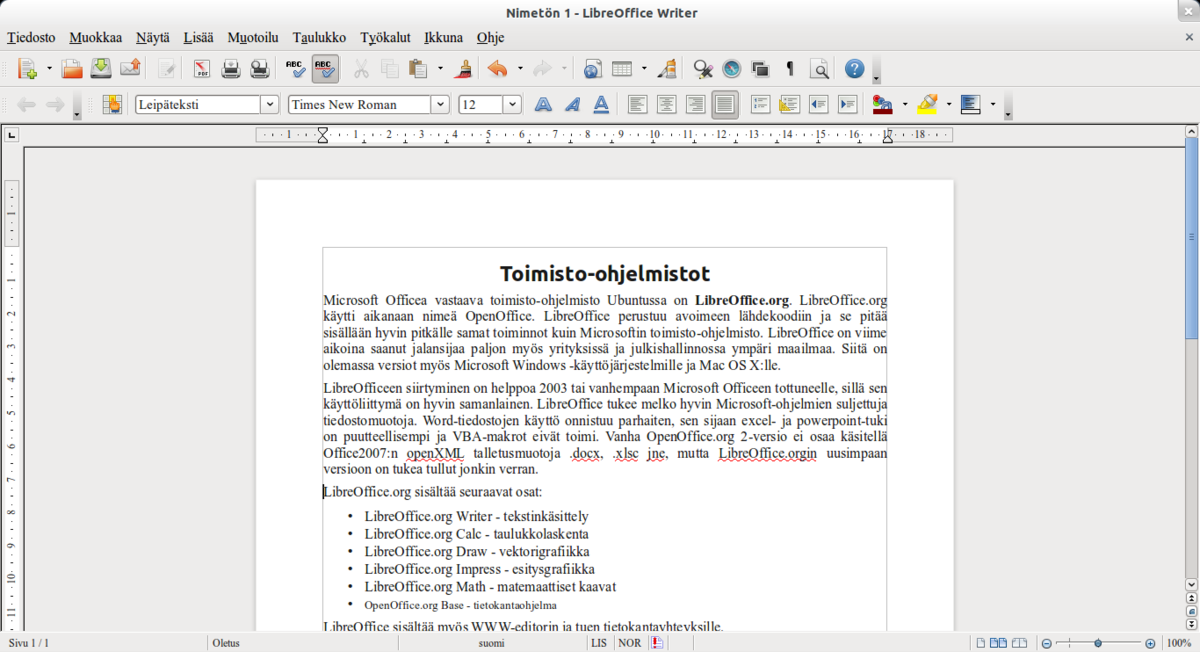Paste from clipboard icon
The height and width of the screenshot is (652, 1200).
[x=418, y=69]
